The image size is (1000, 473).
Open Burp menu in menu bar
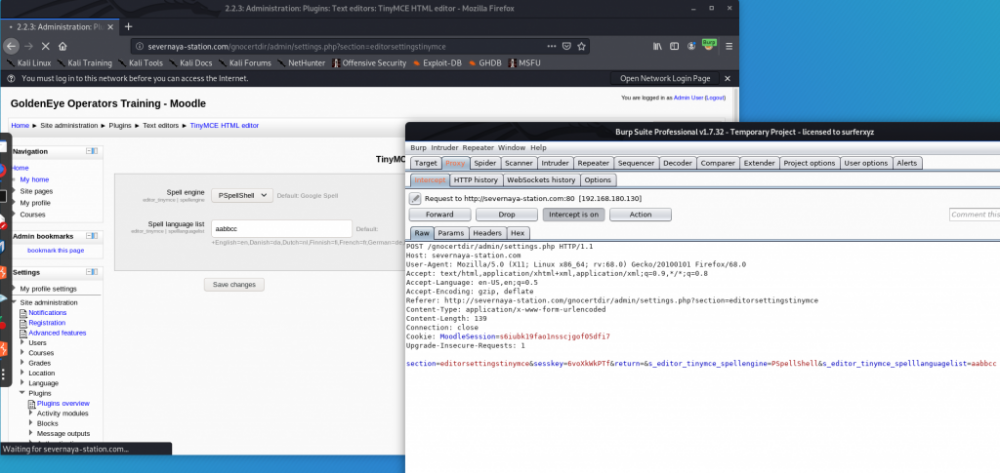(418, 148)
